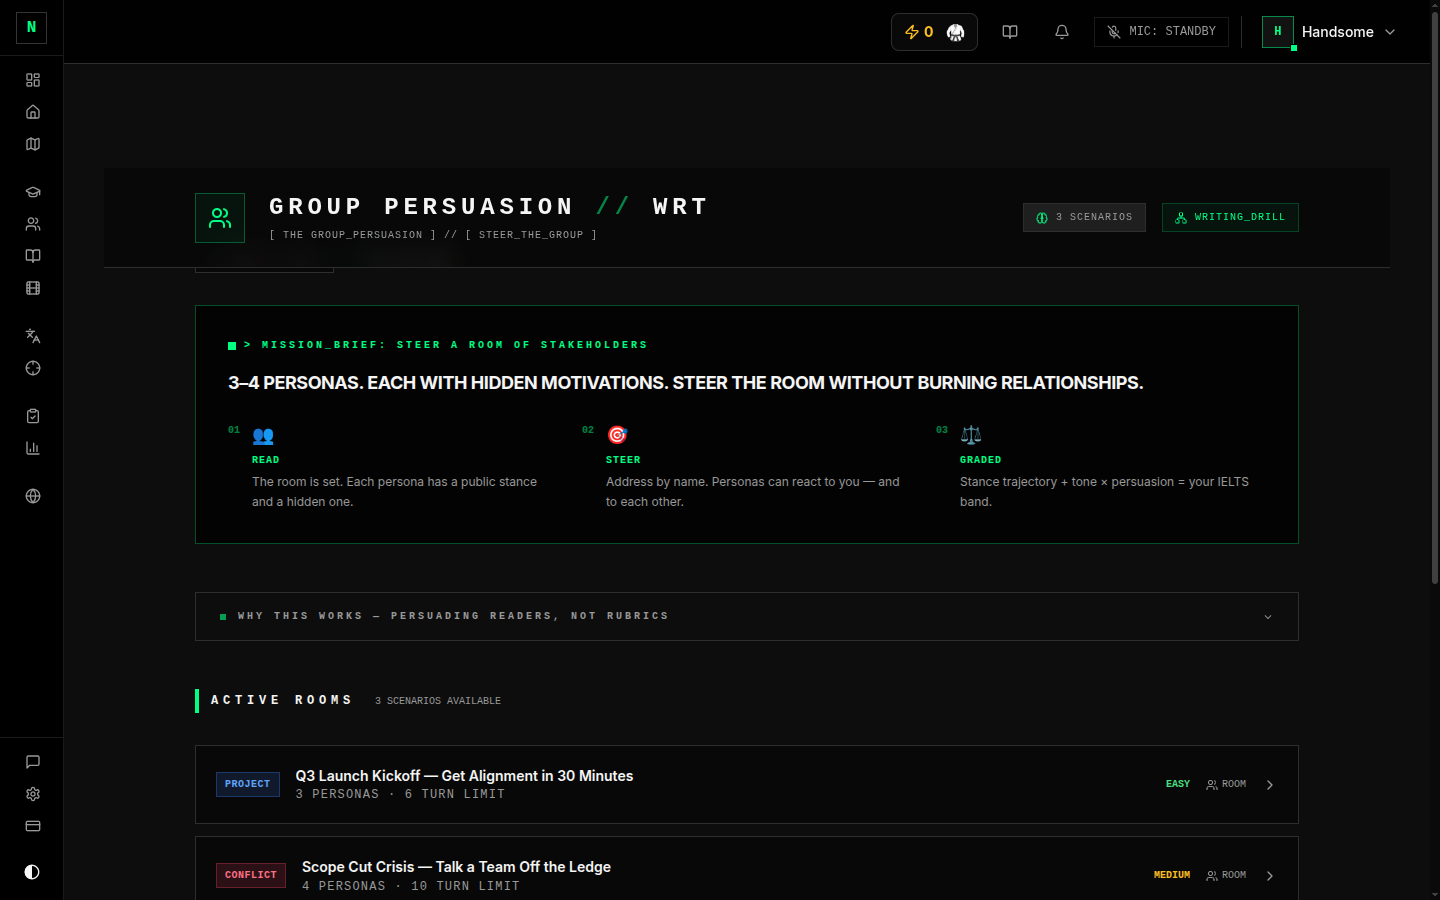Open the graduation cap icon in sidebar
The width and height of the screenshot is (1440, 900).
(33, 192)
